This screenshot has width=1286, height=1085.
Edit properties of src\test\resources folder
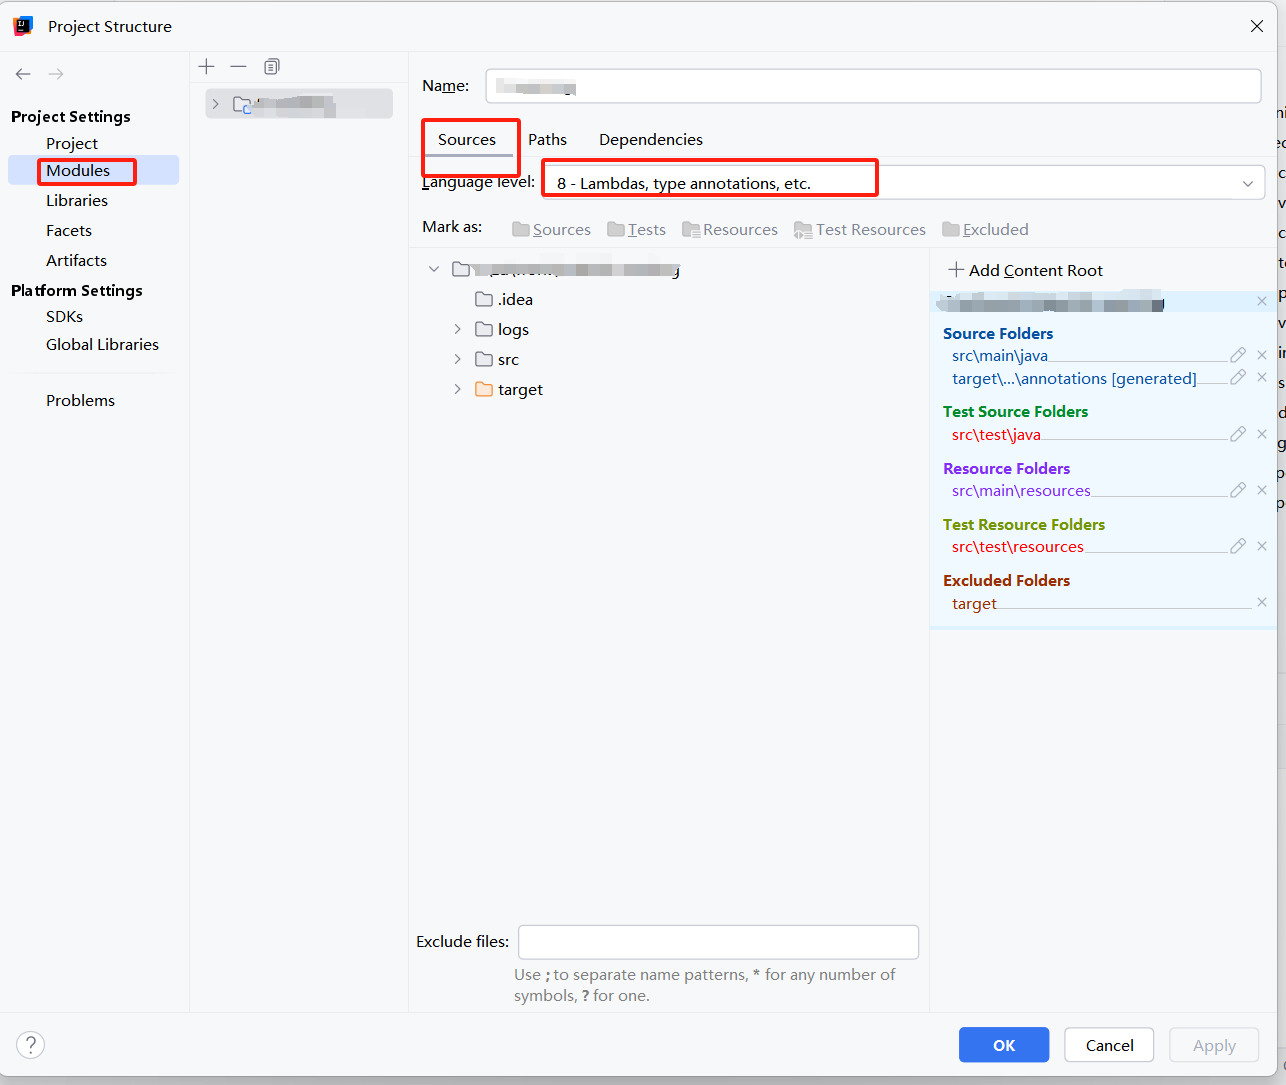1238,546
